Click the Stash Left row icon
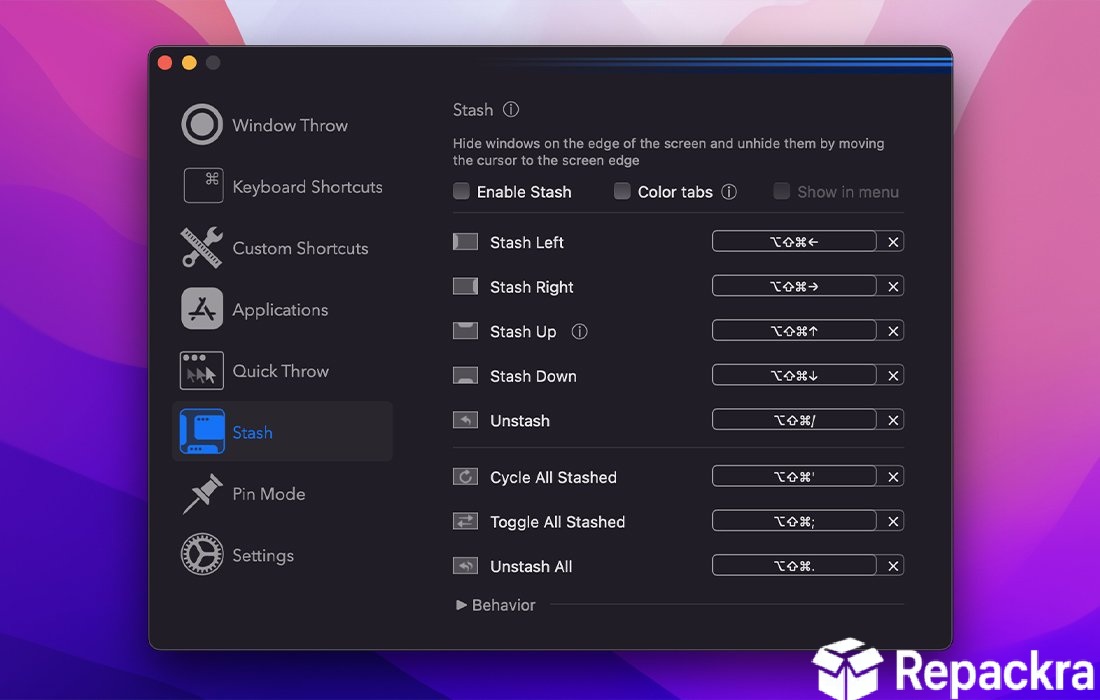The width and height of the screenshot is (1100, 700). pyautogui.click(x=465, y=242)
